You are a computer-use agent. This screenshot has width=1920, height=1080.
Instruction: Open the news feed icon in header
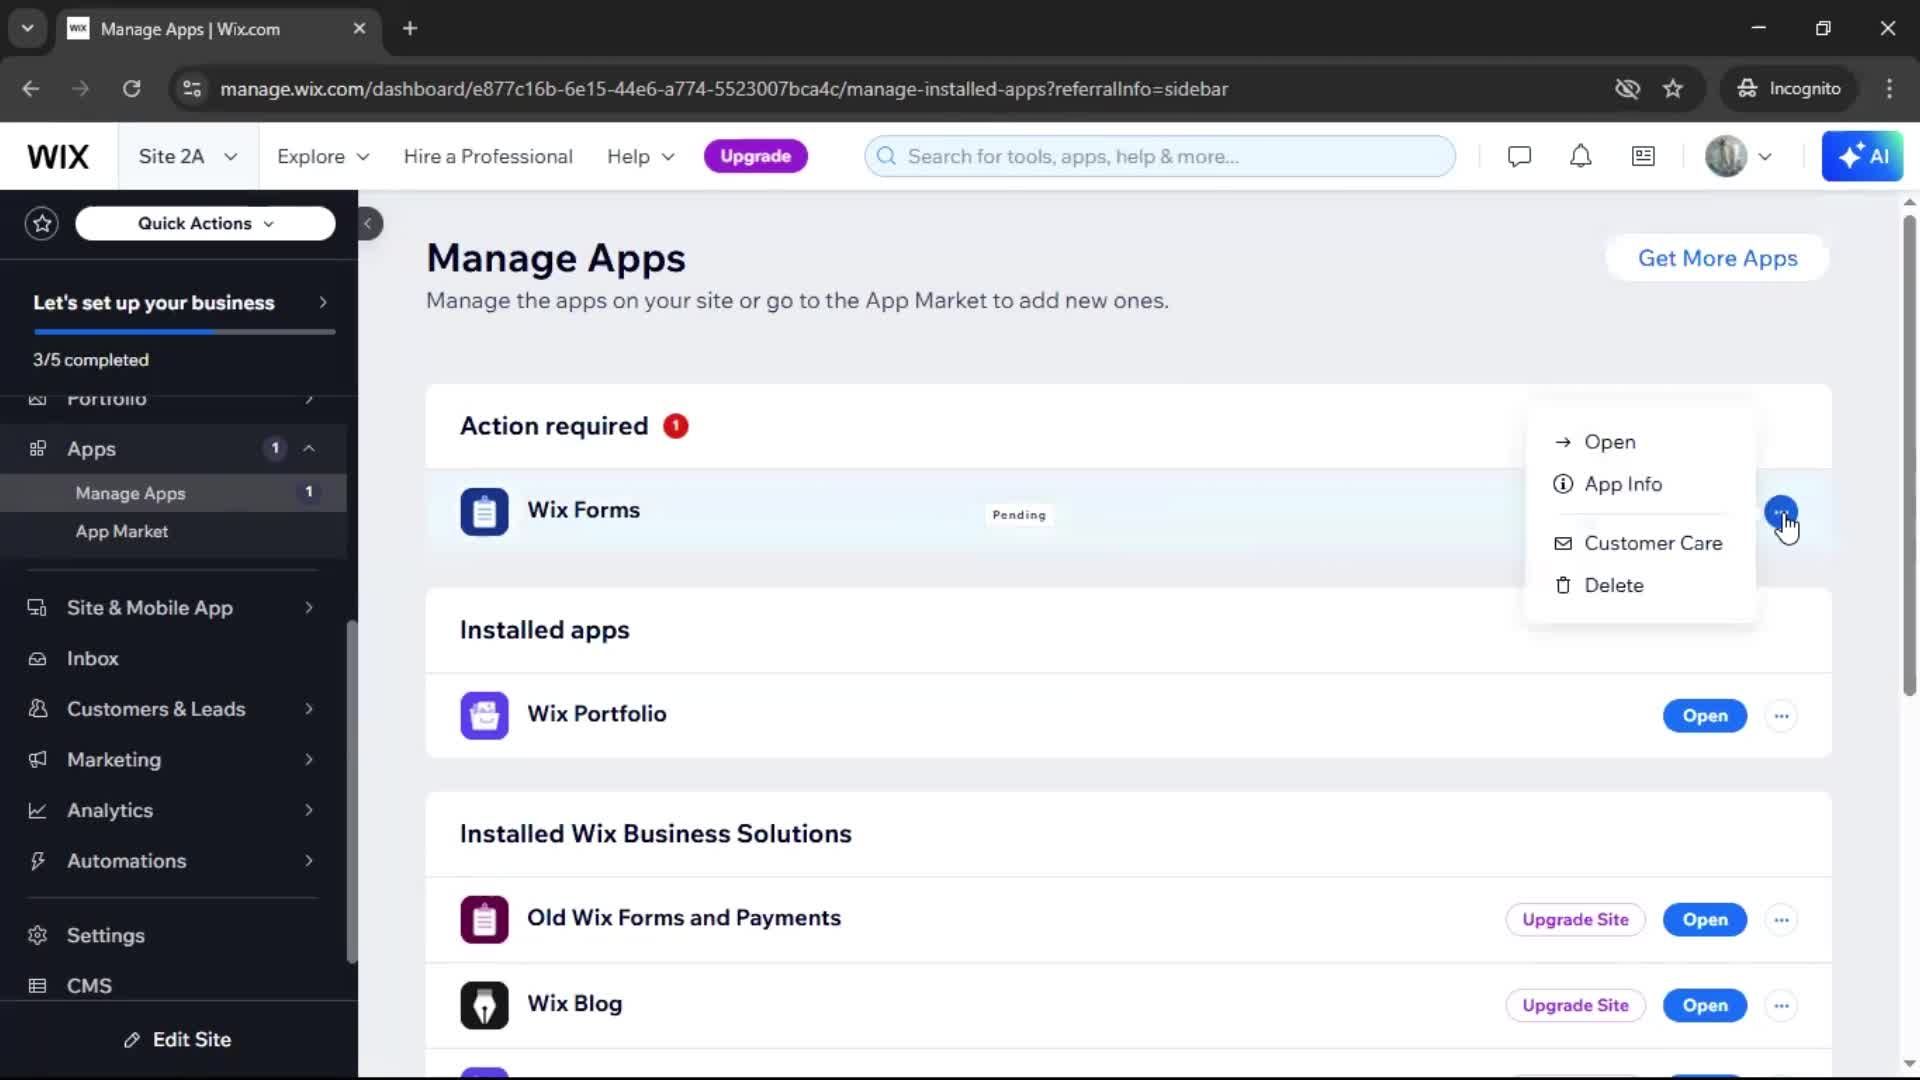coord(1643,157)
